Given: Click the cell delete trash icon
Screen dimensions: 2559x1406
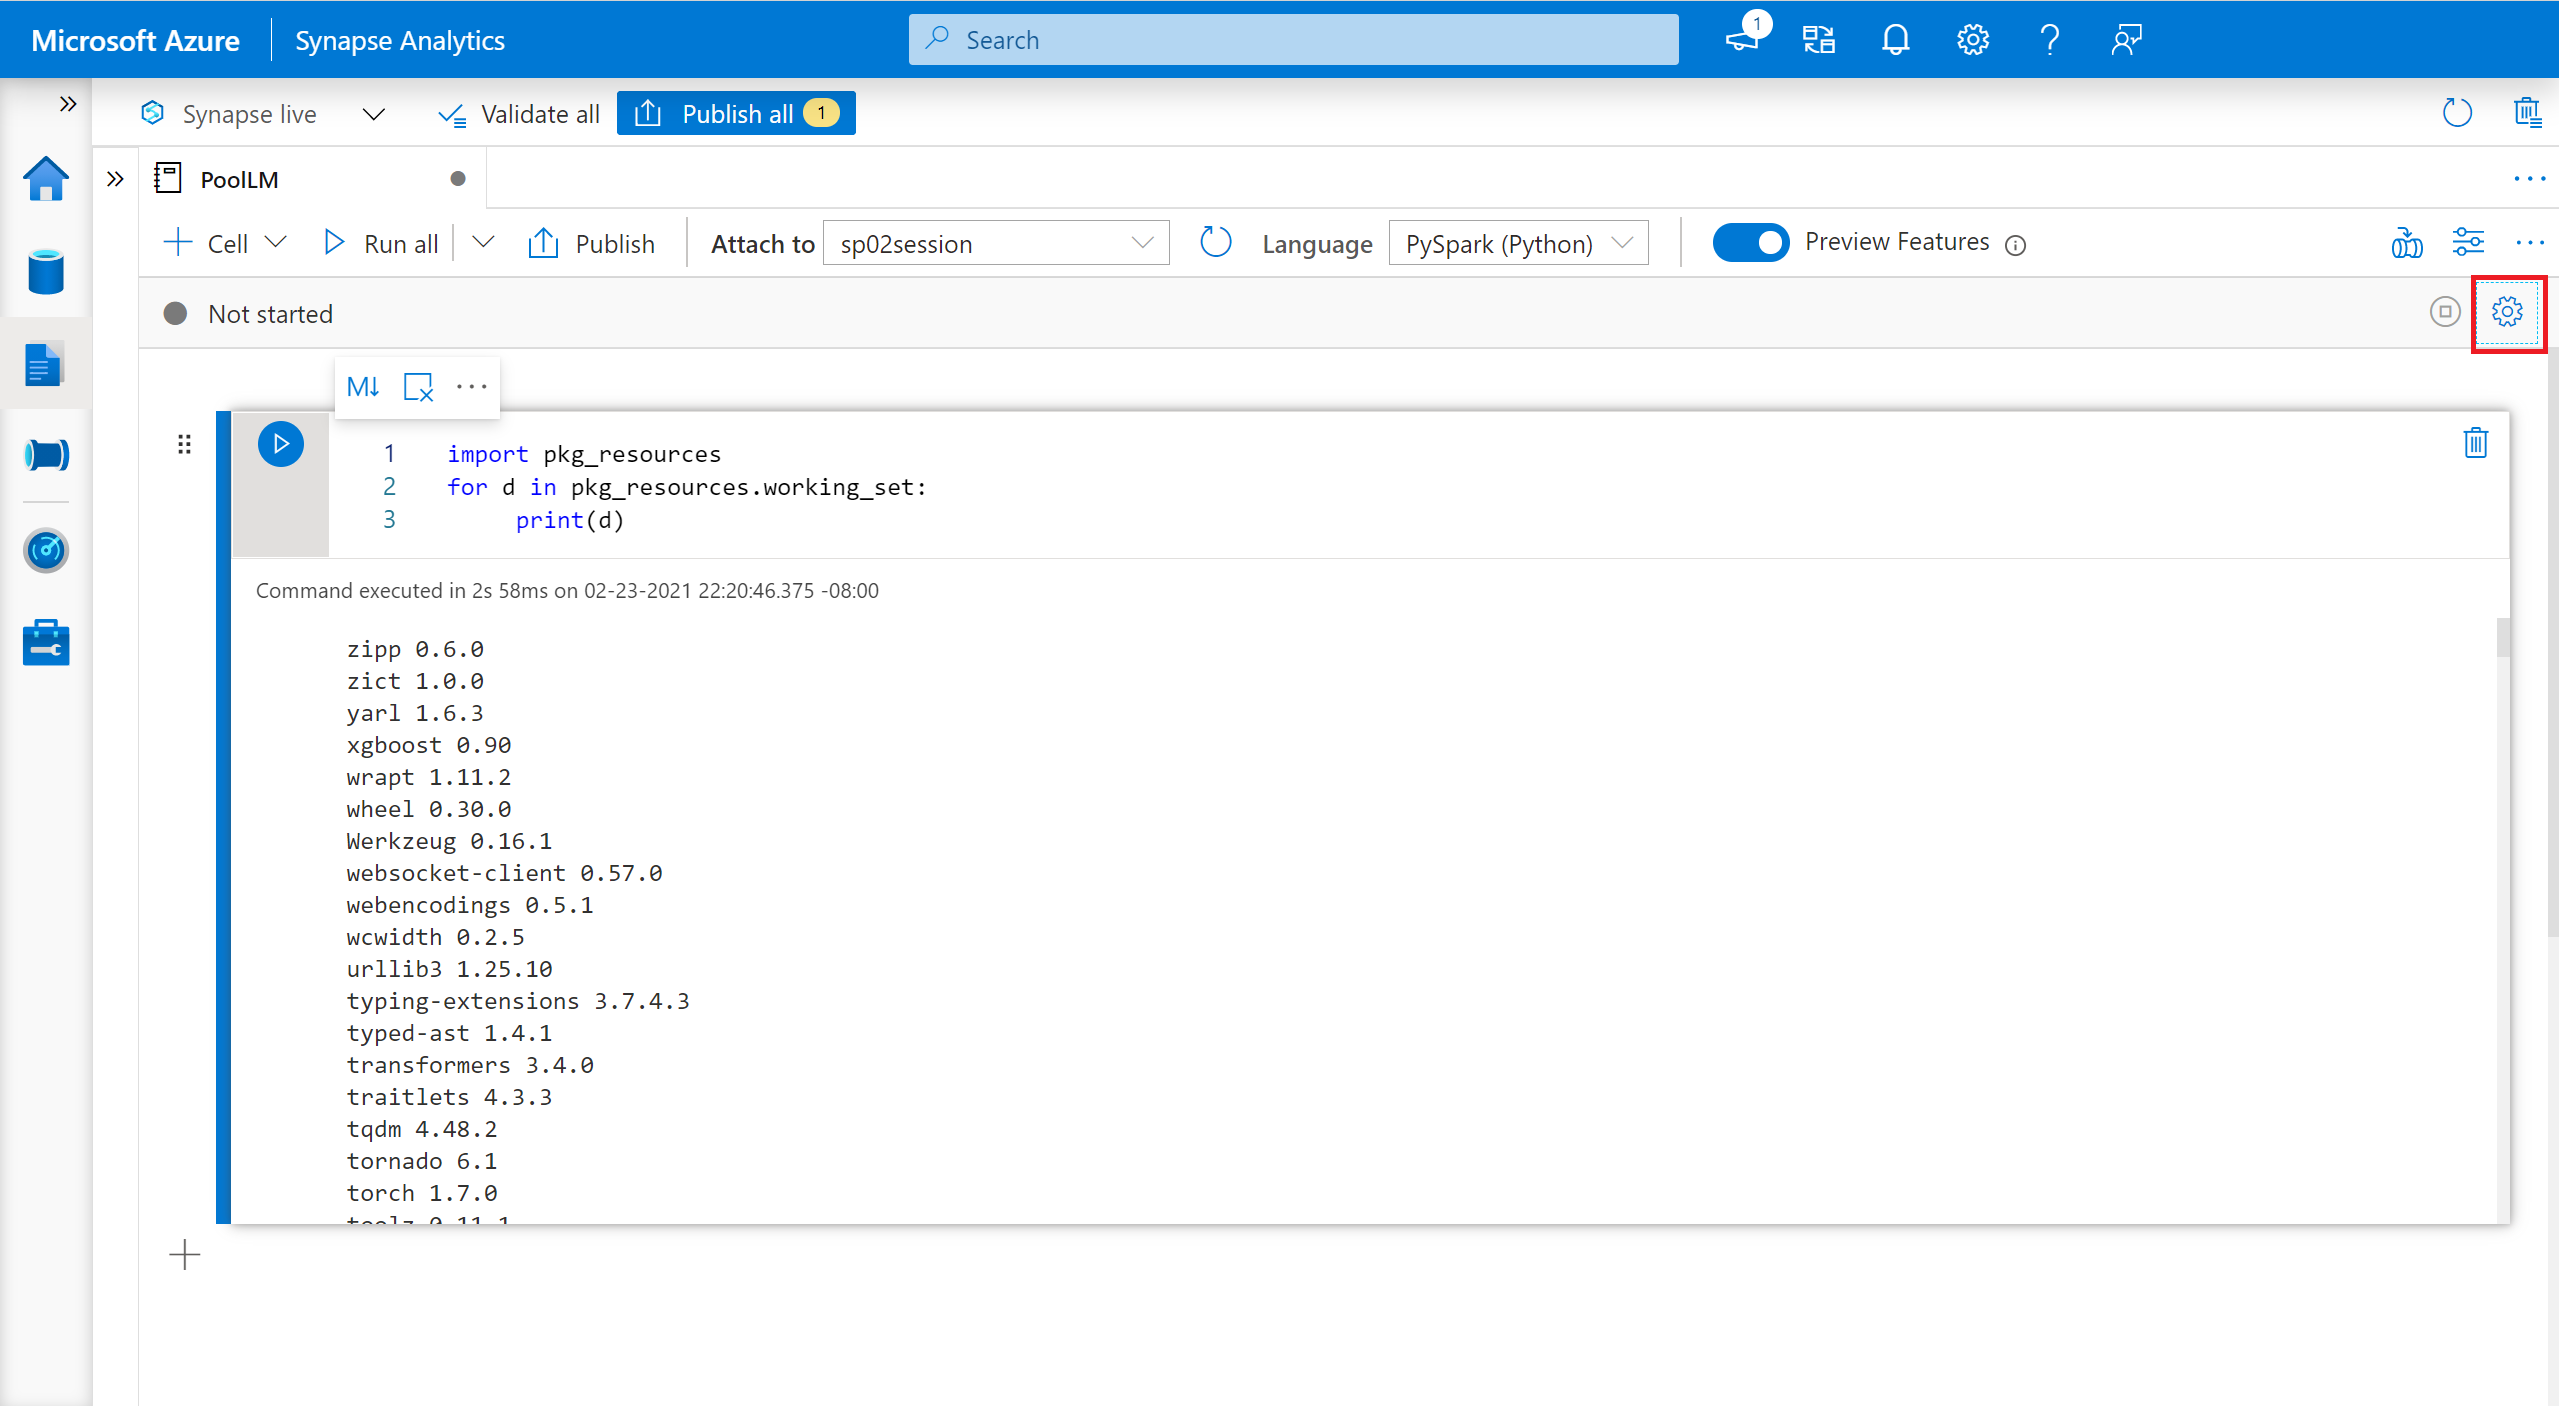Looking at the screenshot, I should pyautogui.click(x=2476, y=443).
